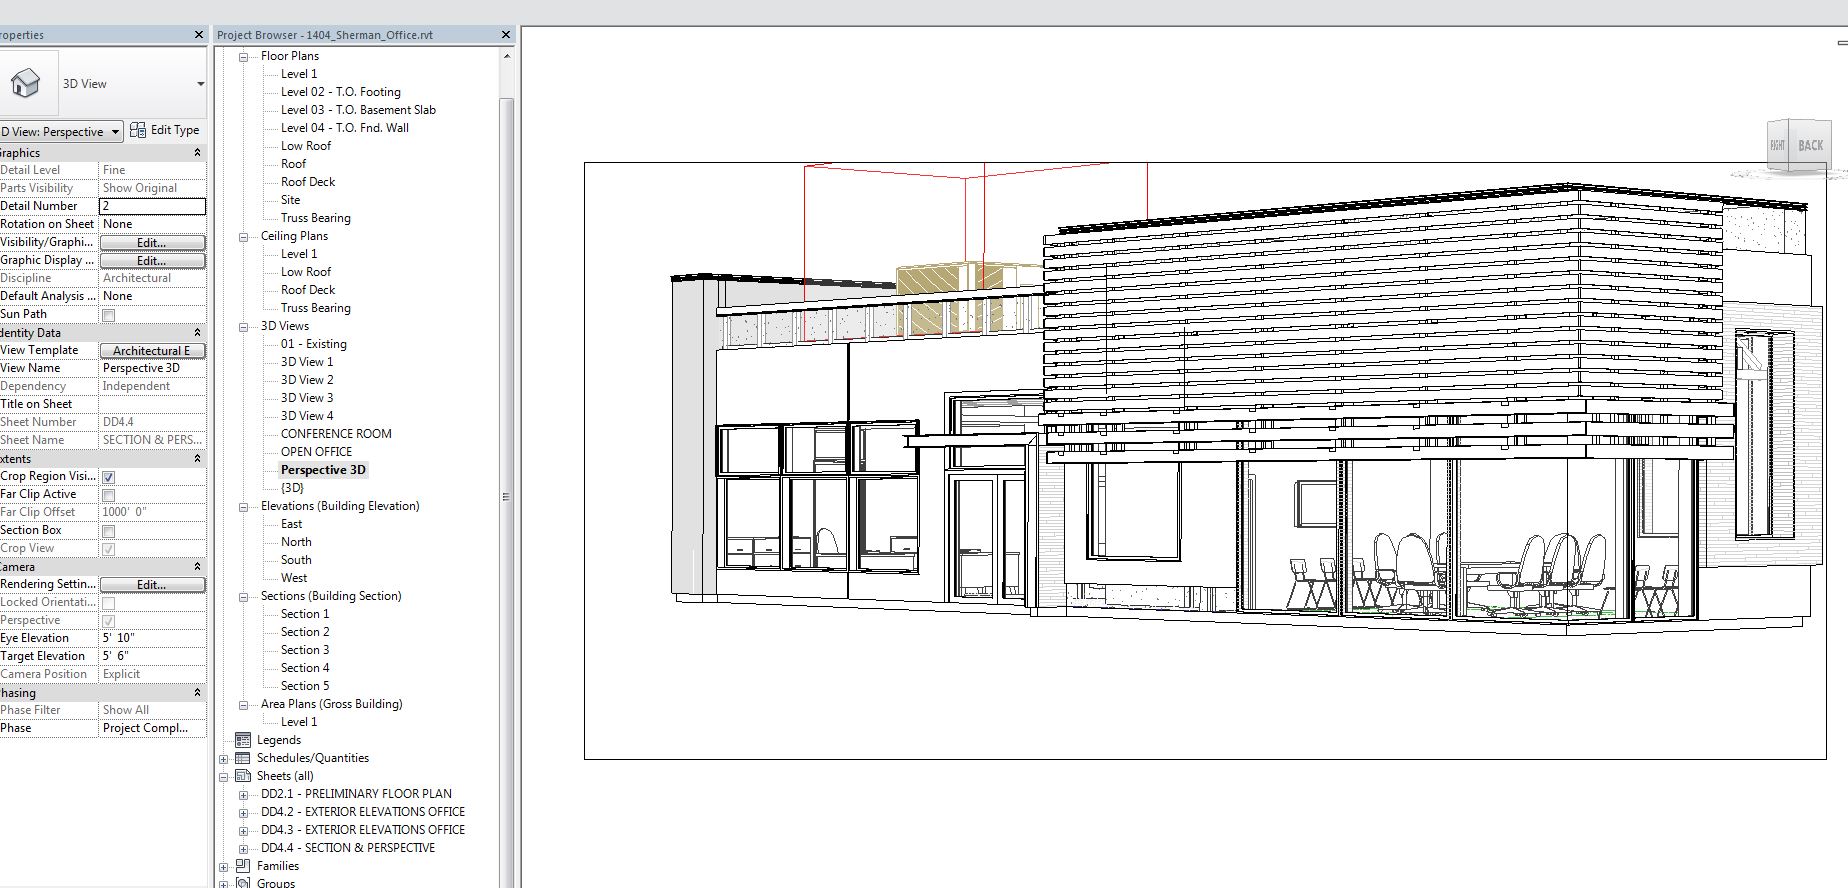Select Section 4 in the browser
This screenshot has height=888, width=1848.
click(305, 668)
